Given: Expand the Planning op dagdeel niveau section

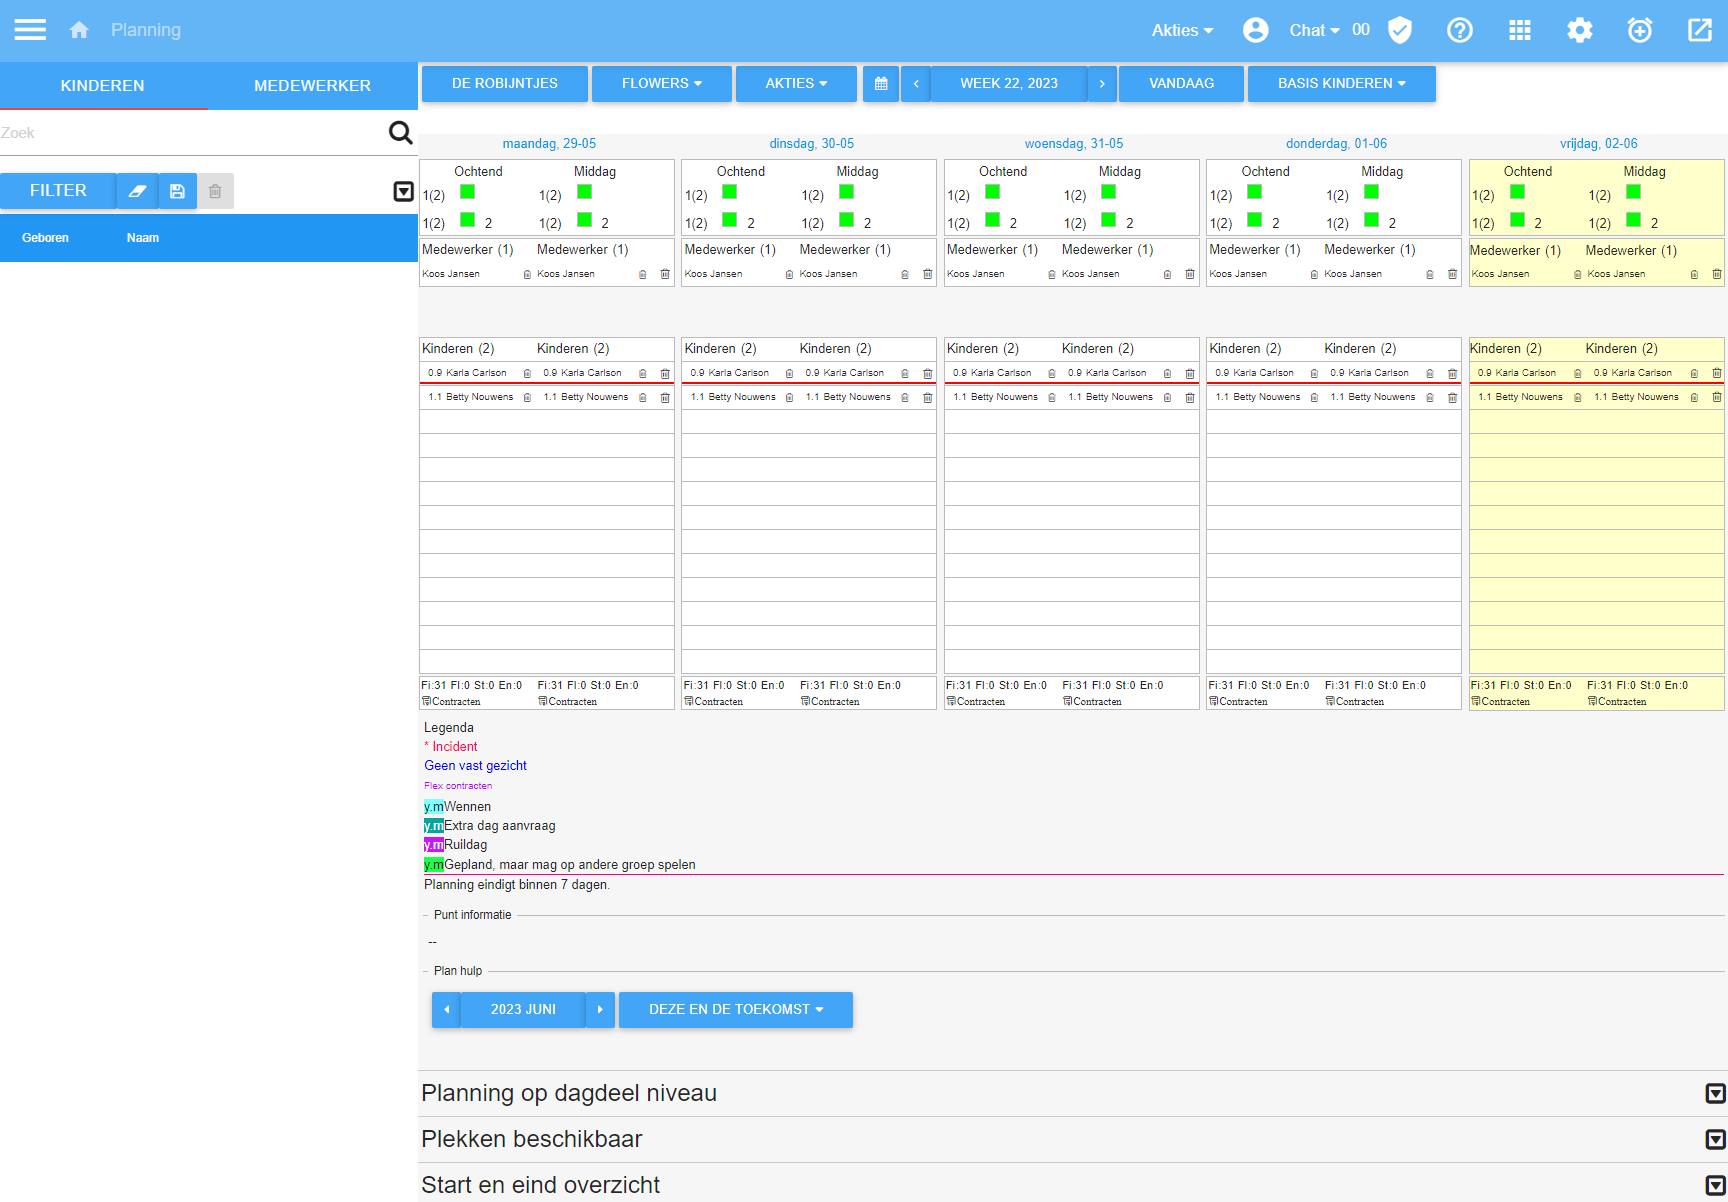Looking at the screenshot, I should click(1715, 1093).
